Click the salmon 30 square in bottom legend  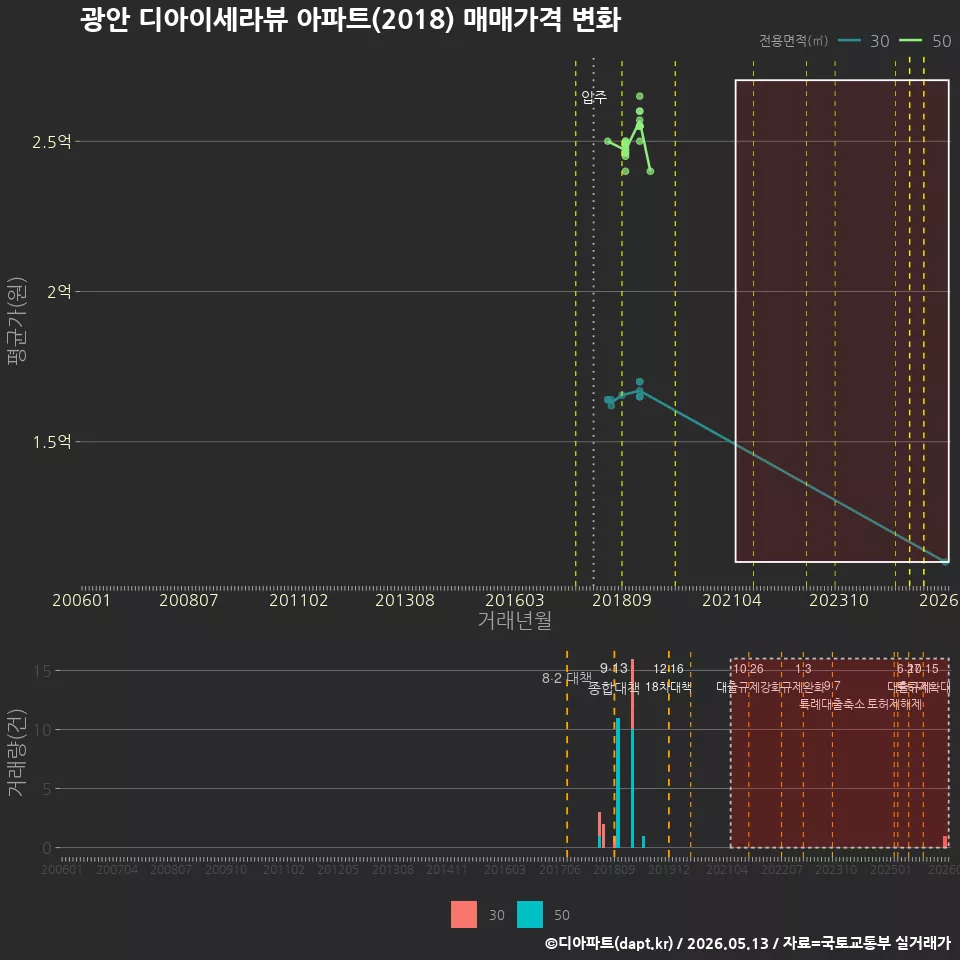coord(463,915)
